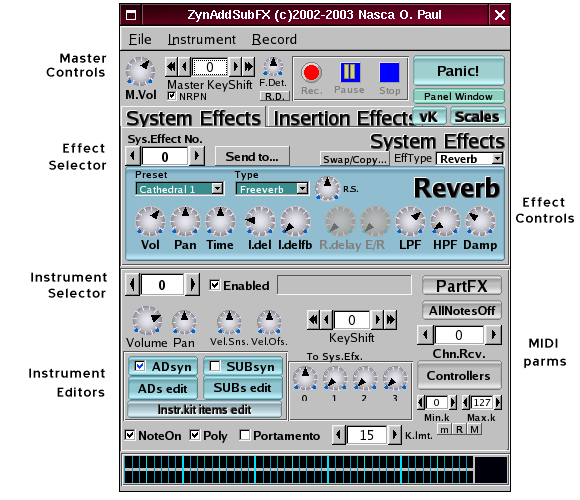Open the Instrument menu

202,39
